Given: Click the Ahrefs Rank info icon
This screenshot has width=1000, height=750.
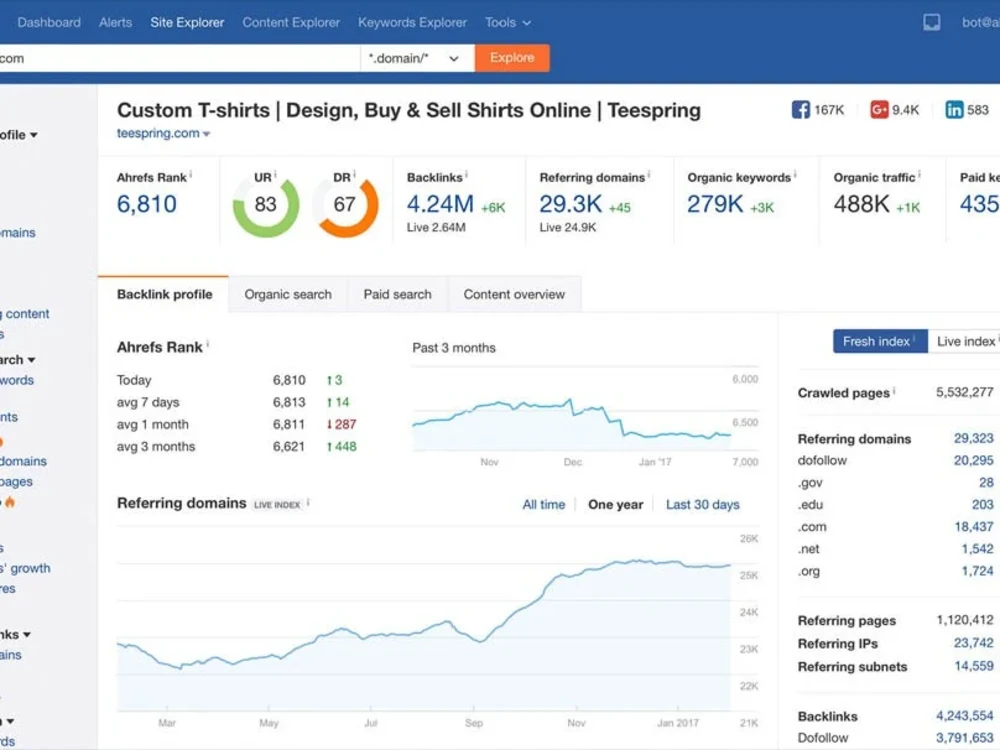Looking at the screenshot, I should click(x=191, y=174).
